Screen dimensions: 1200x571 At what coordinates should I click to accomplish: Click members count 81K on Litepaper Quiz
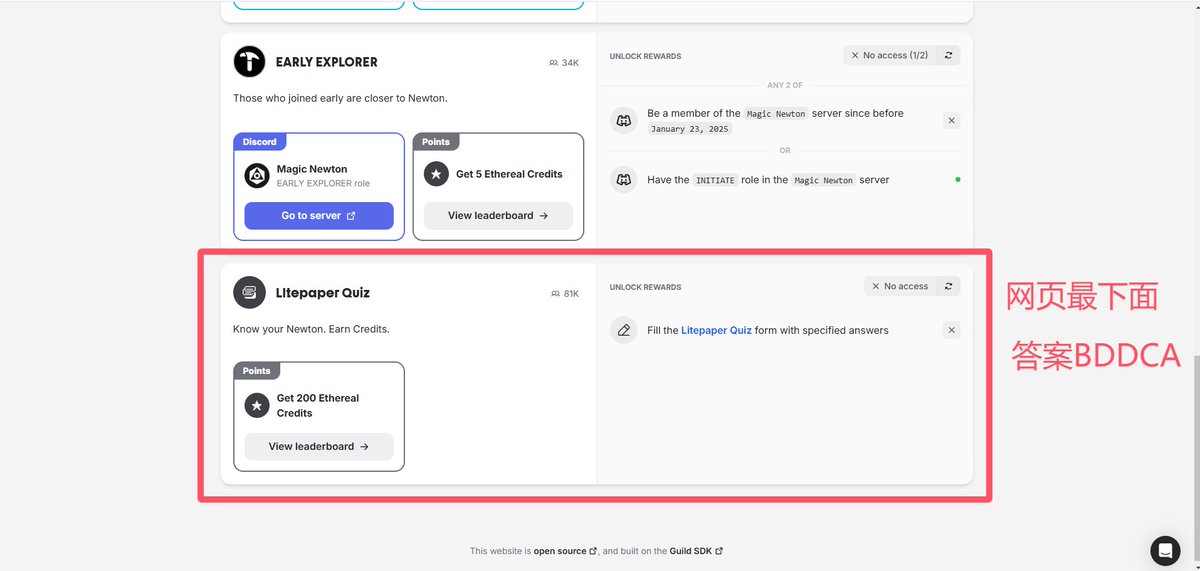pos(564,293)
